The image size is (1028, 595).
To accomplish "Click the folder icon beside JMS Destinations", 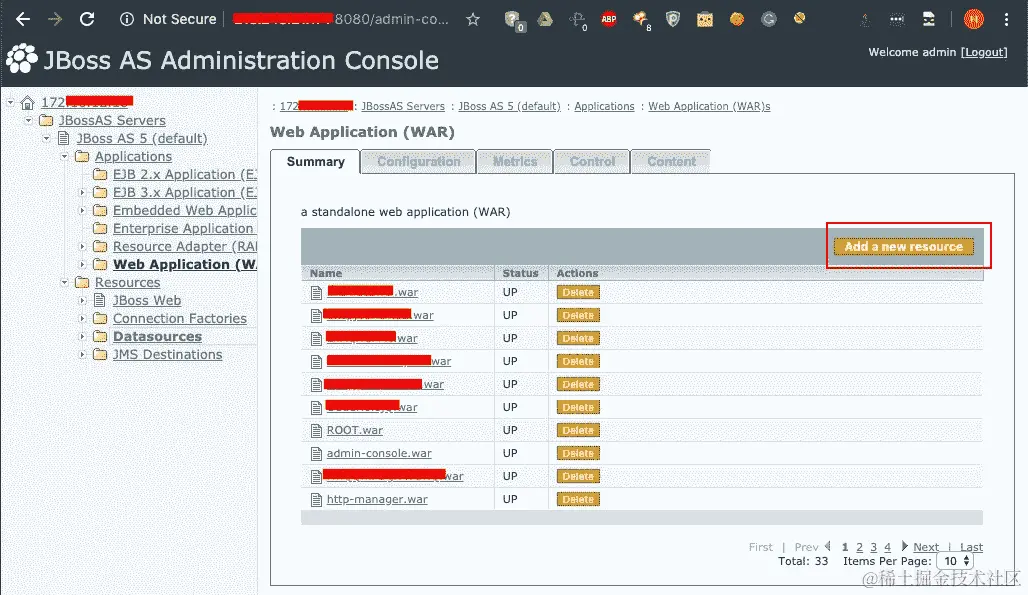I will (100, 355).
